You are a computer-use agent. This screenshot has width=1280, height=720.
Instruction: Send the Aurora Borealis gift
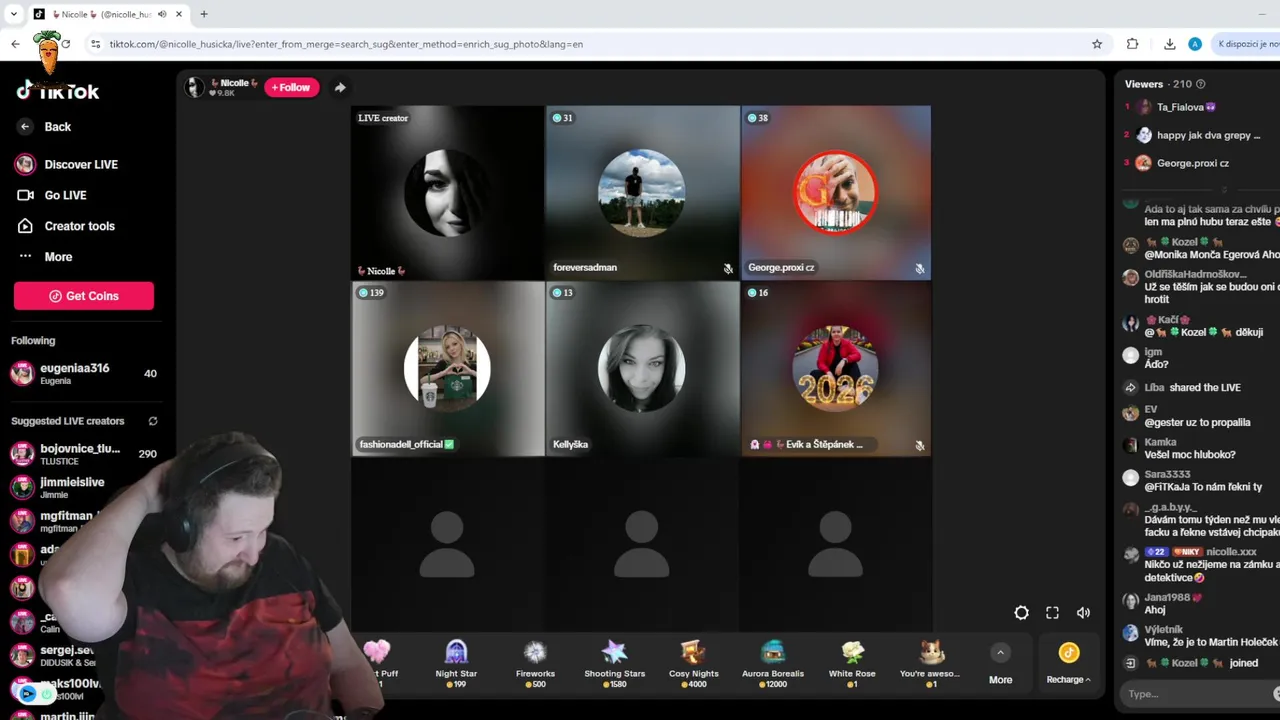coord(772,663)
